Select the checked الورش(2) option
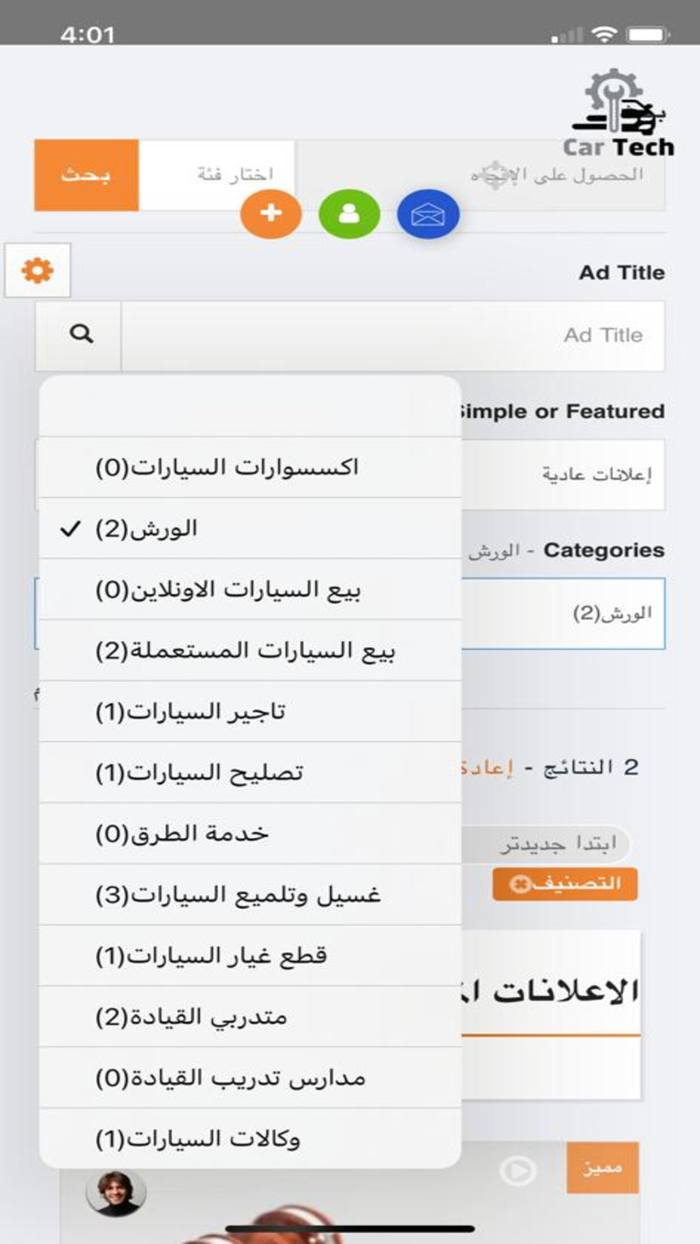700x1244 pixels. coord(250,529)
